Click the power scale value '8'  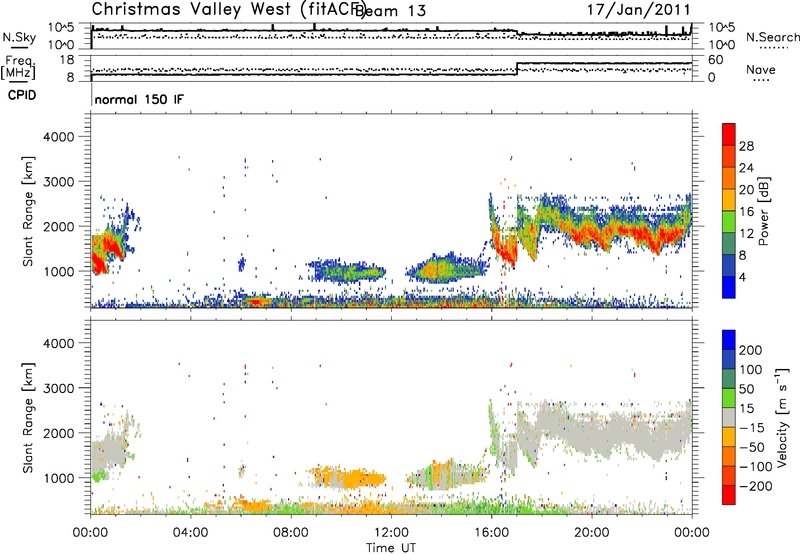(x=742, y=256)
